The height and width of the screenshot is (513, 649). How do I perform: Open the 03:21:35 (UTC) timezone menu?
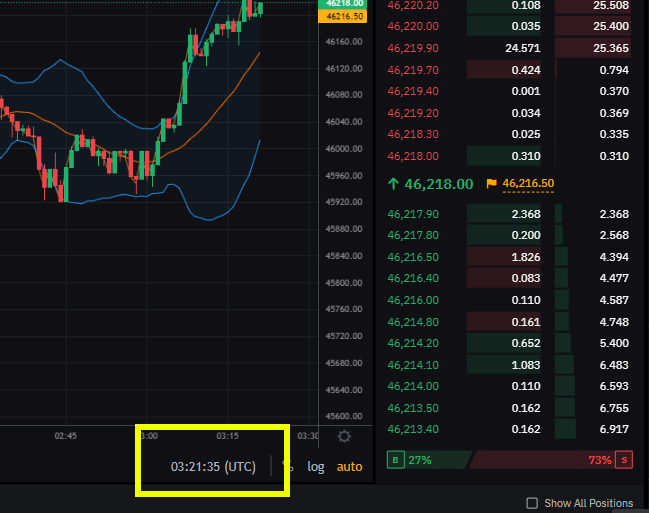tap(213, 466)
